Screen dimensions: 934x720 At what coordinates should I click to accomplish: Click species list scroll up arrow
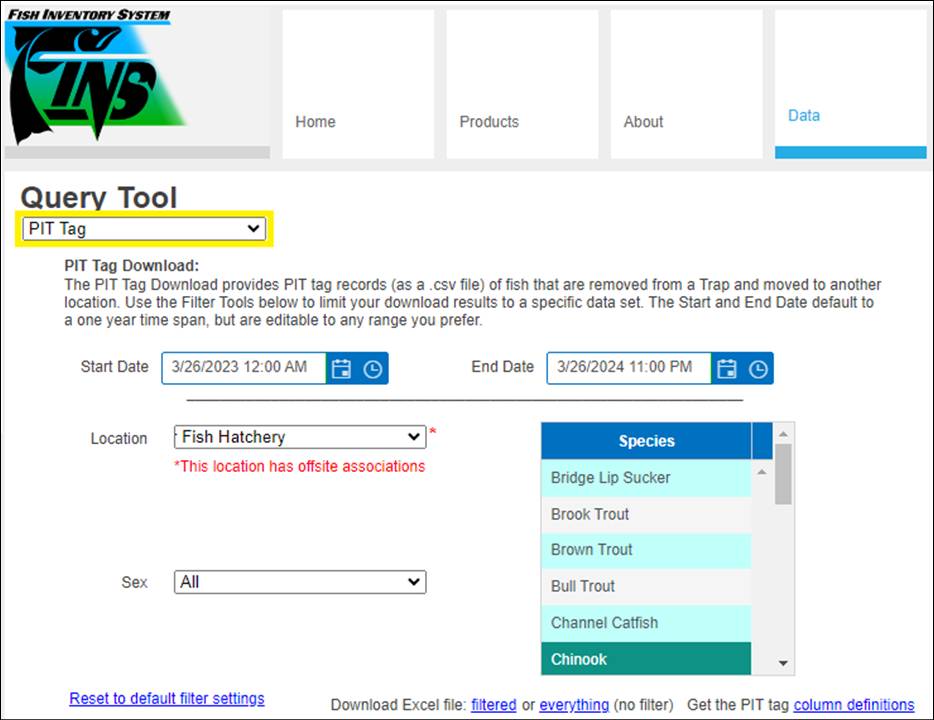pos(784,434)
